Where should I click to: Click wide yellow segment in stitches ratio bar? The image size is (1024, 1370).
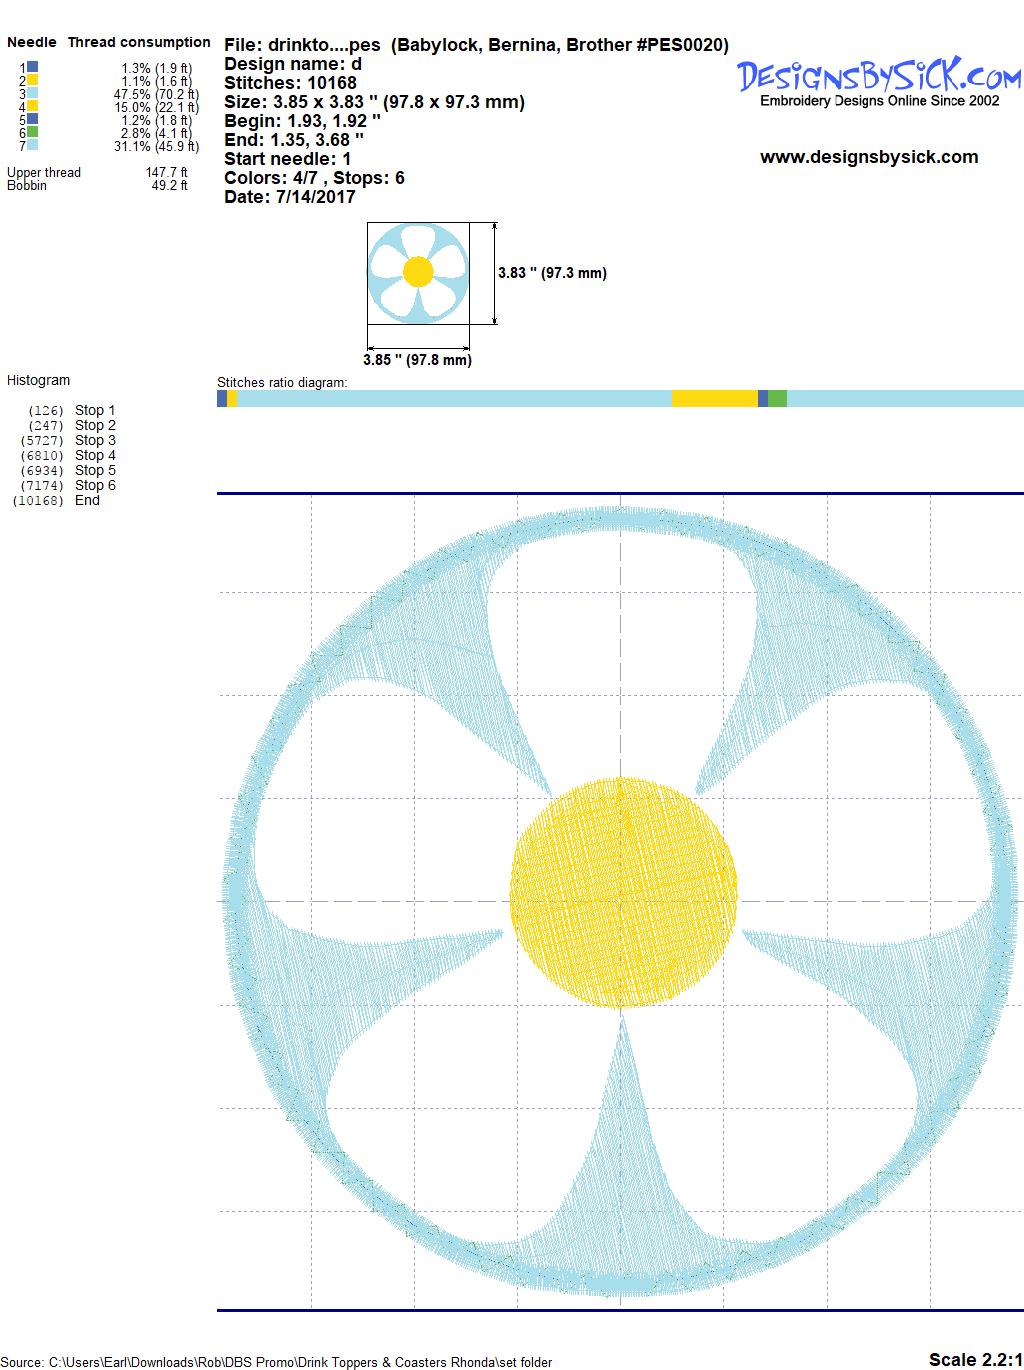click(x=714, y=399)
